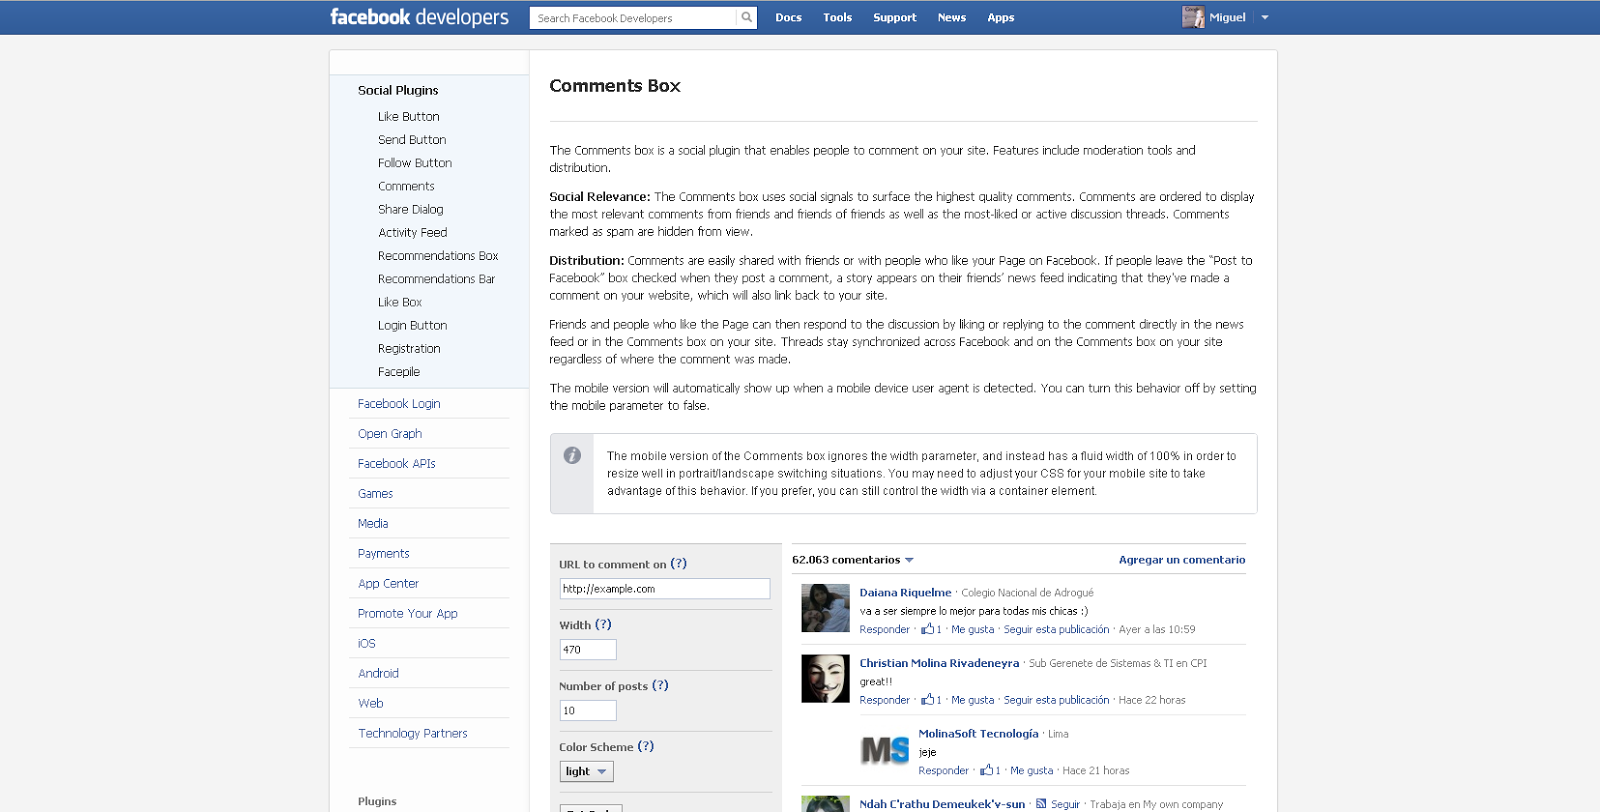The width and height of the screenshot is (1600, 812).
Task: Open Payments section
Action: 384,554
